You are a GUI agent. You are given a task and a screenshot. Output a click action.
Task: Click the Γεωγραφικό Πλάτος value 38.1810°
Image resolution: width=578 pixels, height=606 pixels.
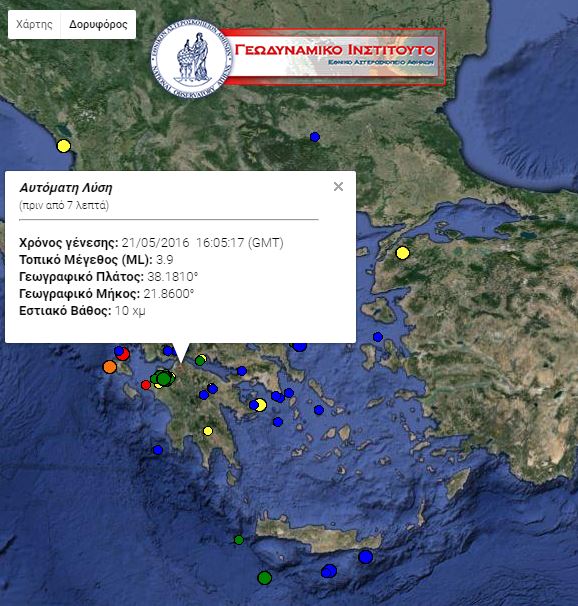pos(173,277)
